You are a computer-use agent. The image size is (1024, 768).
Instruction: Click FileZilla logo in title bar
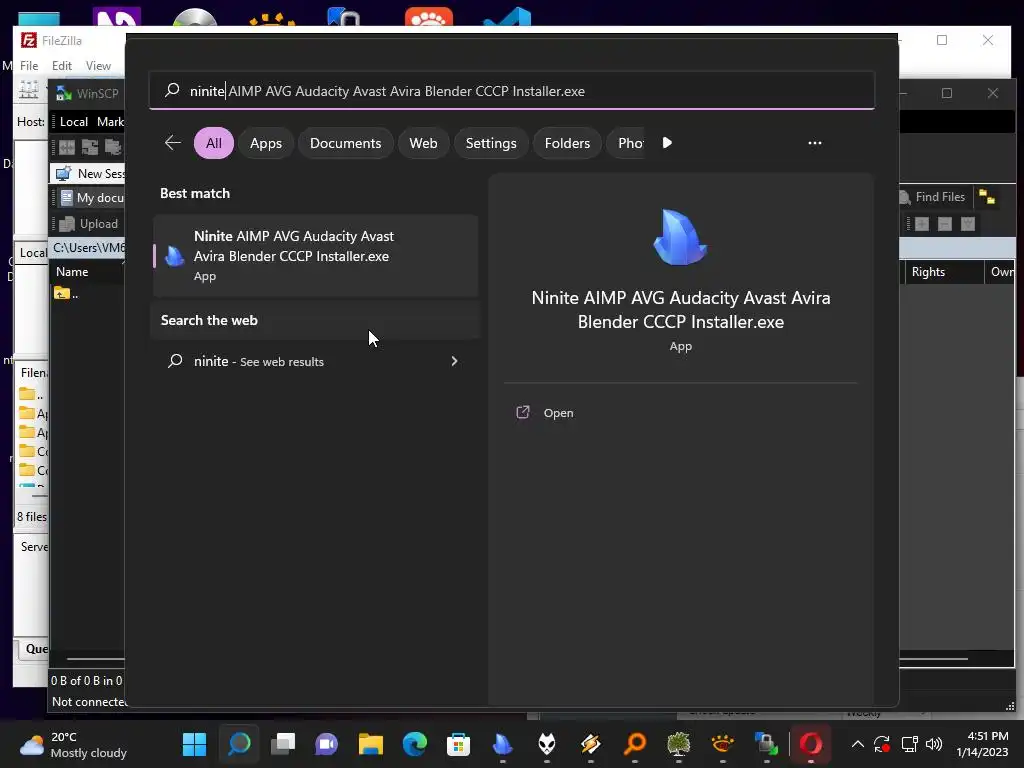pos(29,40)
